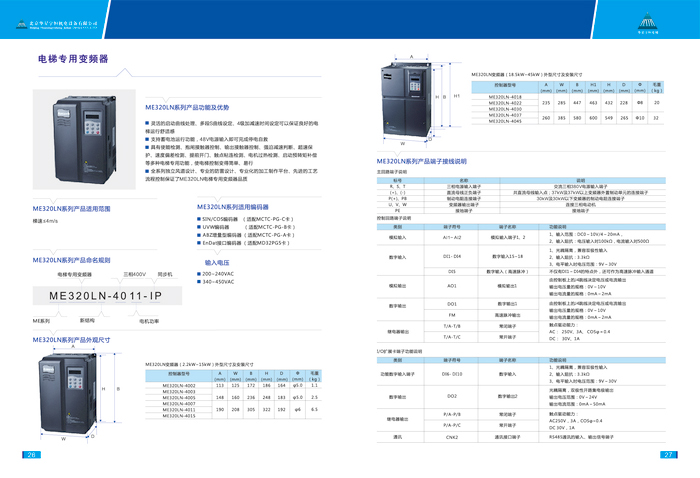This screenshot has height=478, width=700.
Task: Click the 'φ6' hole diameter cell
Action: (x=297, y=409)
